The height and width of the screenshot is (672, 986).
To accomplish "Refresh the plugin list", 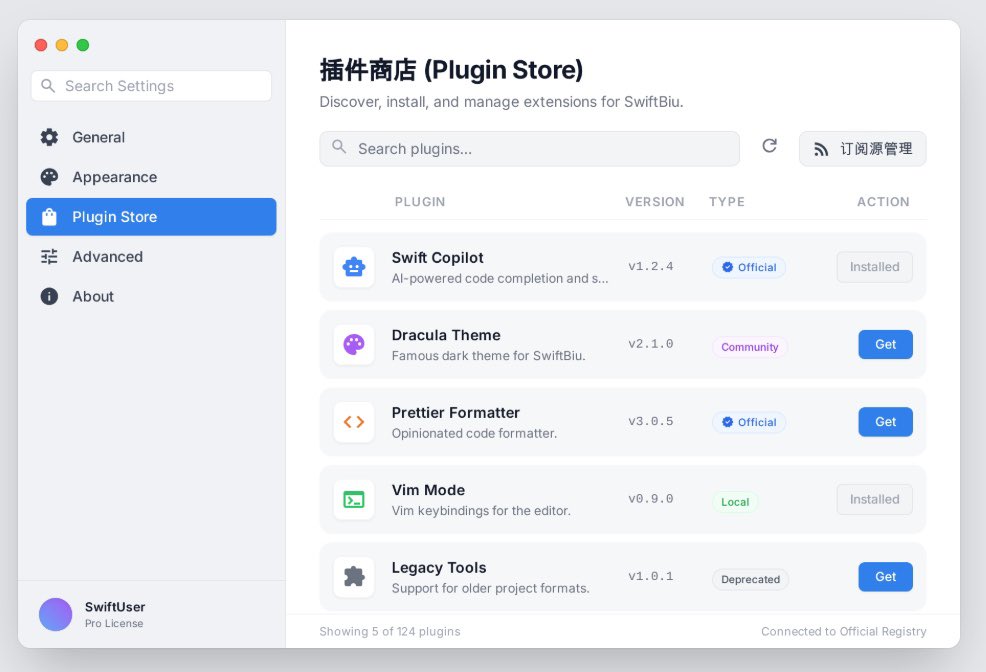I will click(x=769, y=146).
